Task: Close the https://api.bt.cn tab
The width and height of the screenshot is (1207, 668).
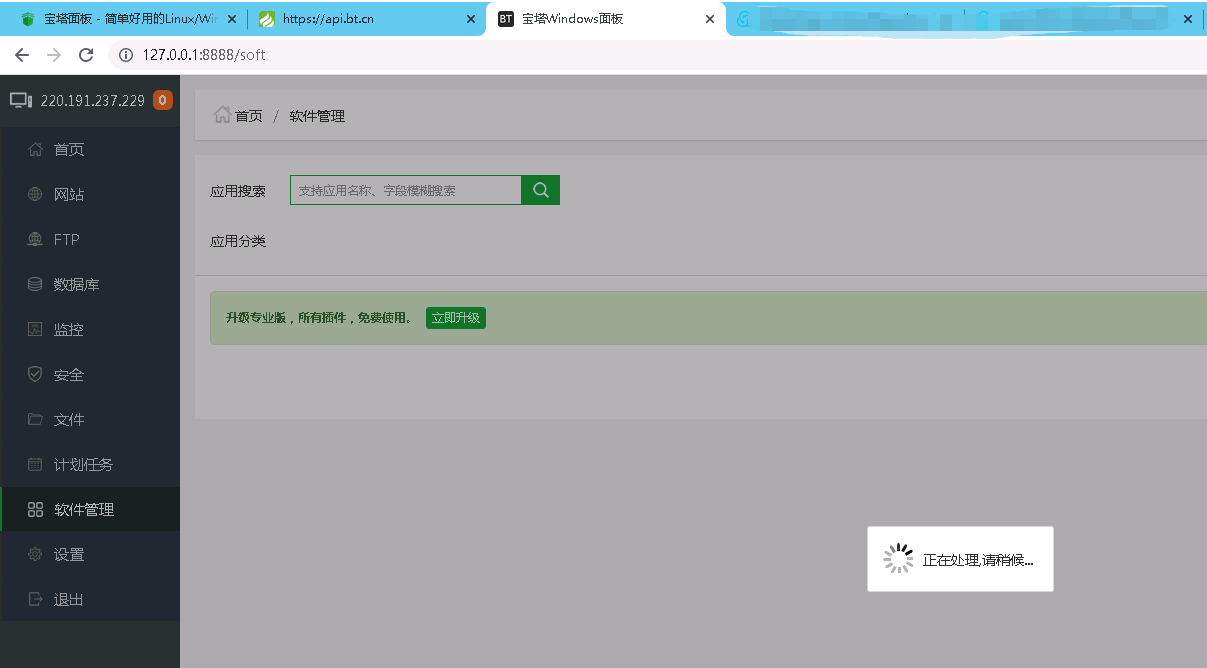Action: click(471, 19)
